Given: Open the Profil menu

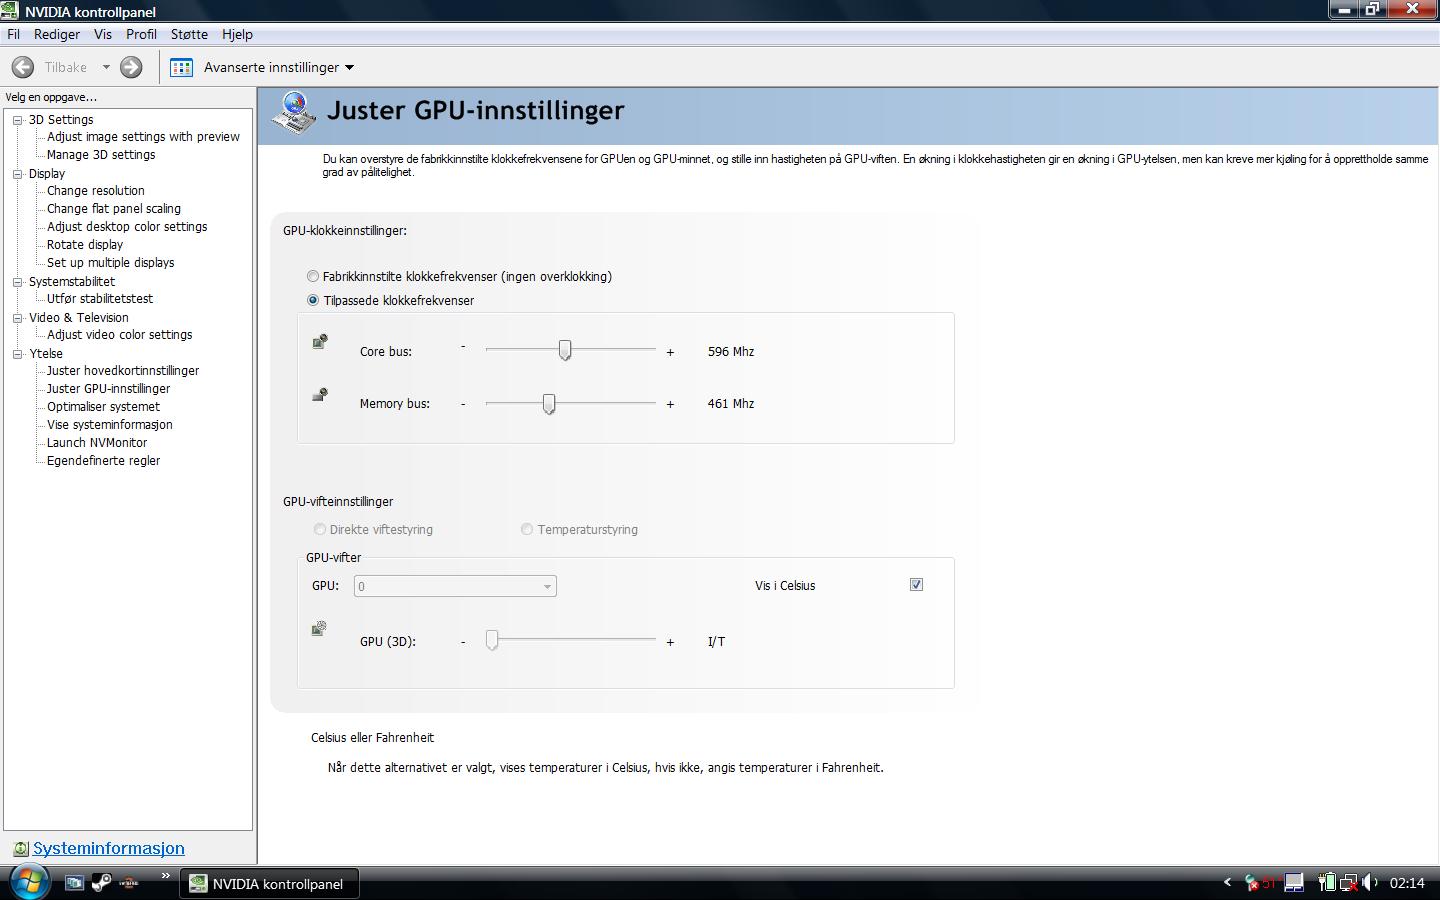Looking at the screenshot, I should click(141, 34).
